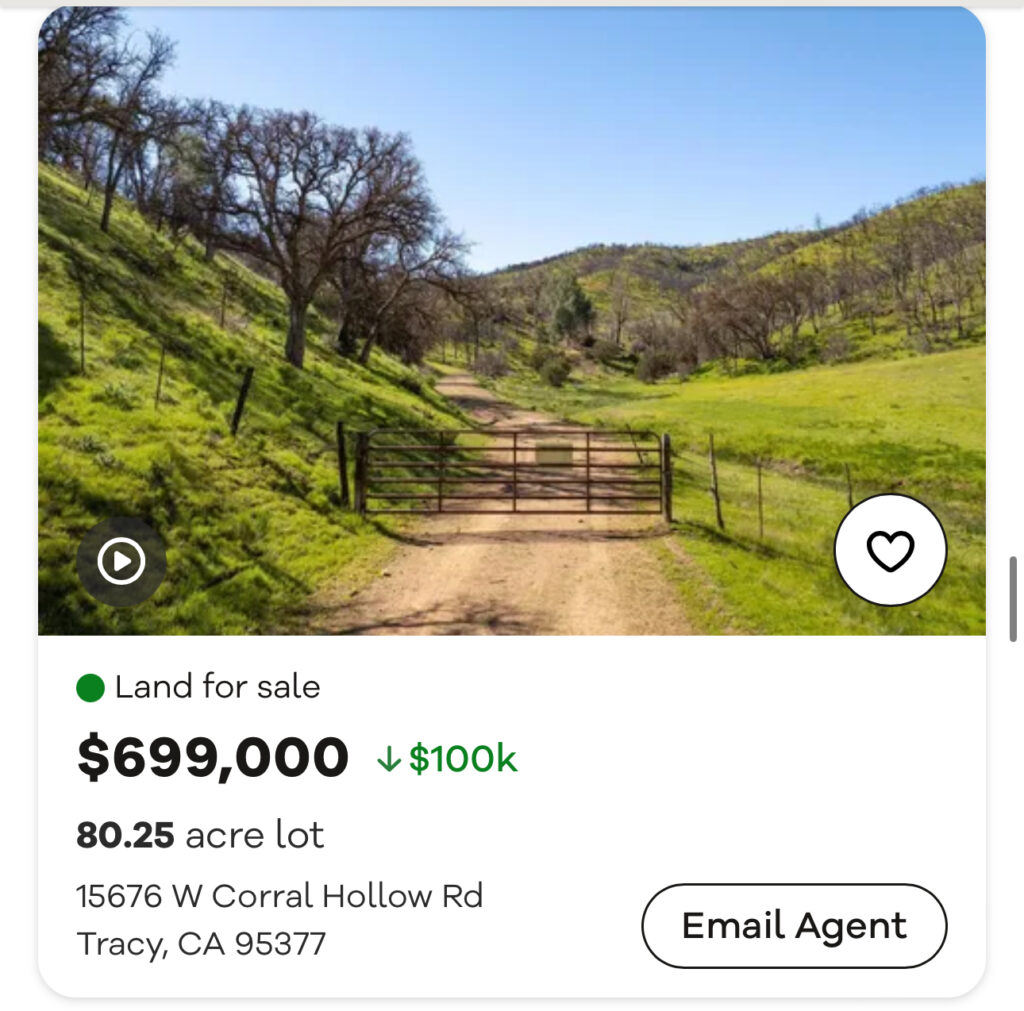Open the 15676 W Corral Hollow Rd address

[279, 895]
